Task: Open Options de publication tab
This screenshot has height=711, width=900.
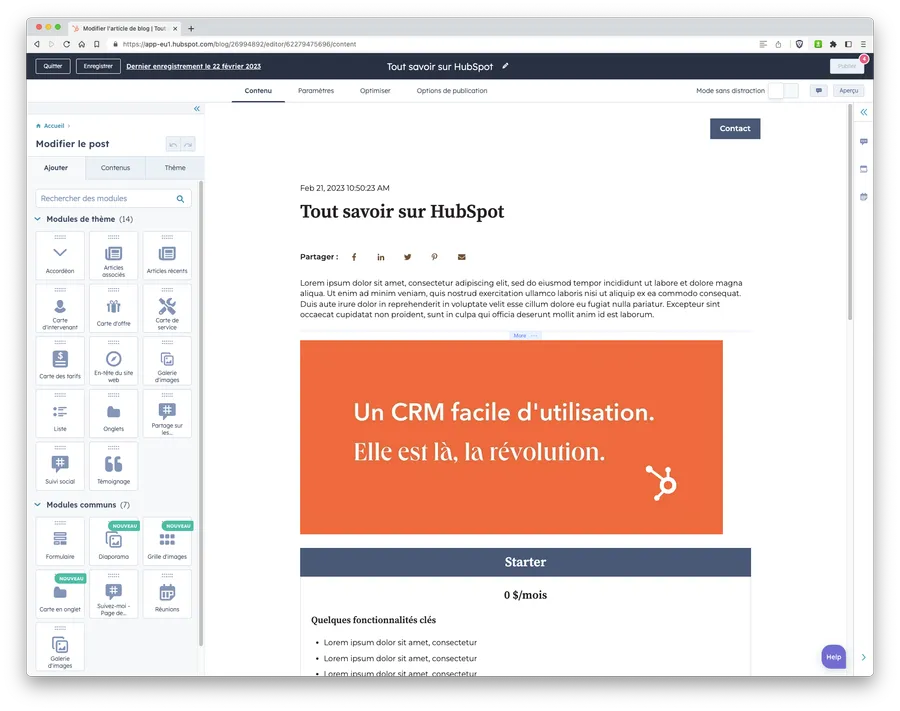Action: [x=452, y=91]
